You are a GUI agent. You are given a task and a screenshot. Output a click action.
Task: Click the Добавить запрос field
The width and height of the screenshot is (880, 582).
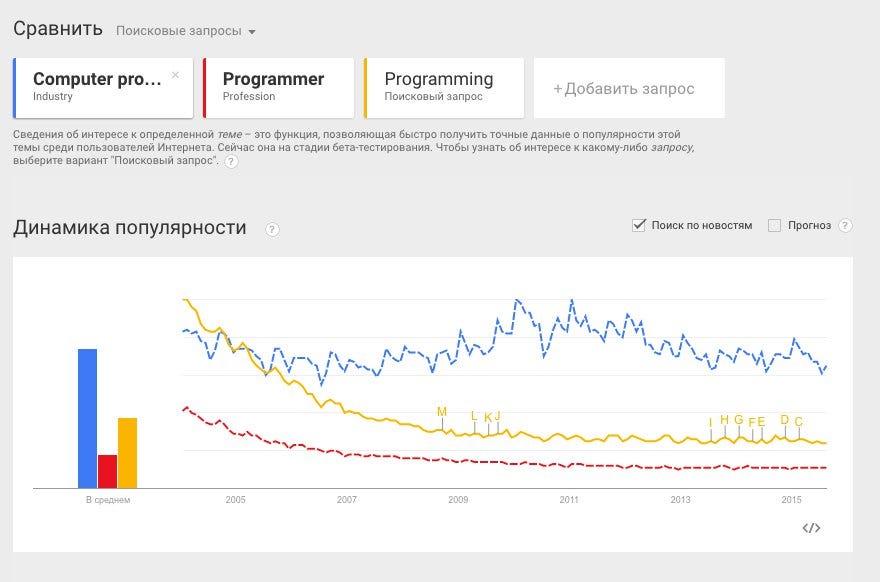tap(628, 88)
